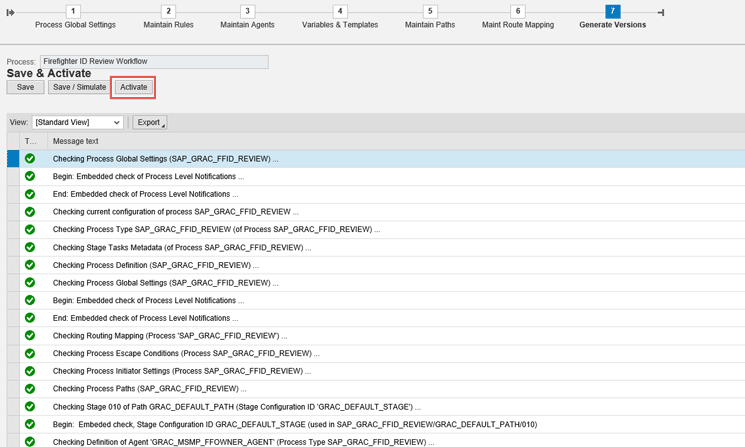The height and width of the screenshot is (447, 745).
Task: Click status icon for Checking Process Definition row
Action: pos(30,265)
